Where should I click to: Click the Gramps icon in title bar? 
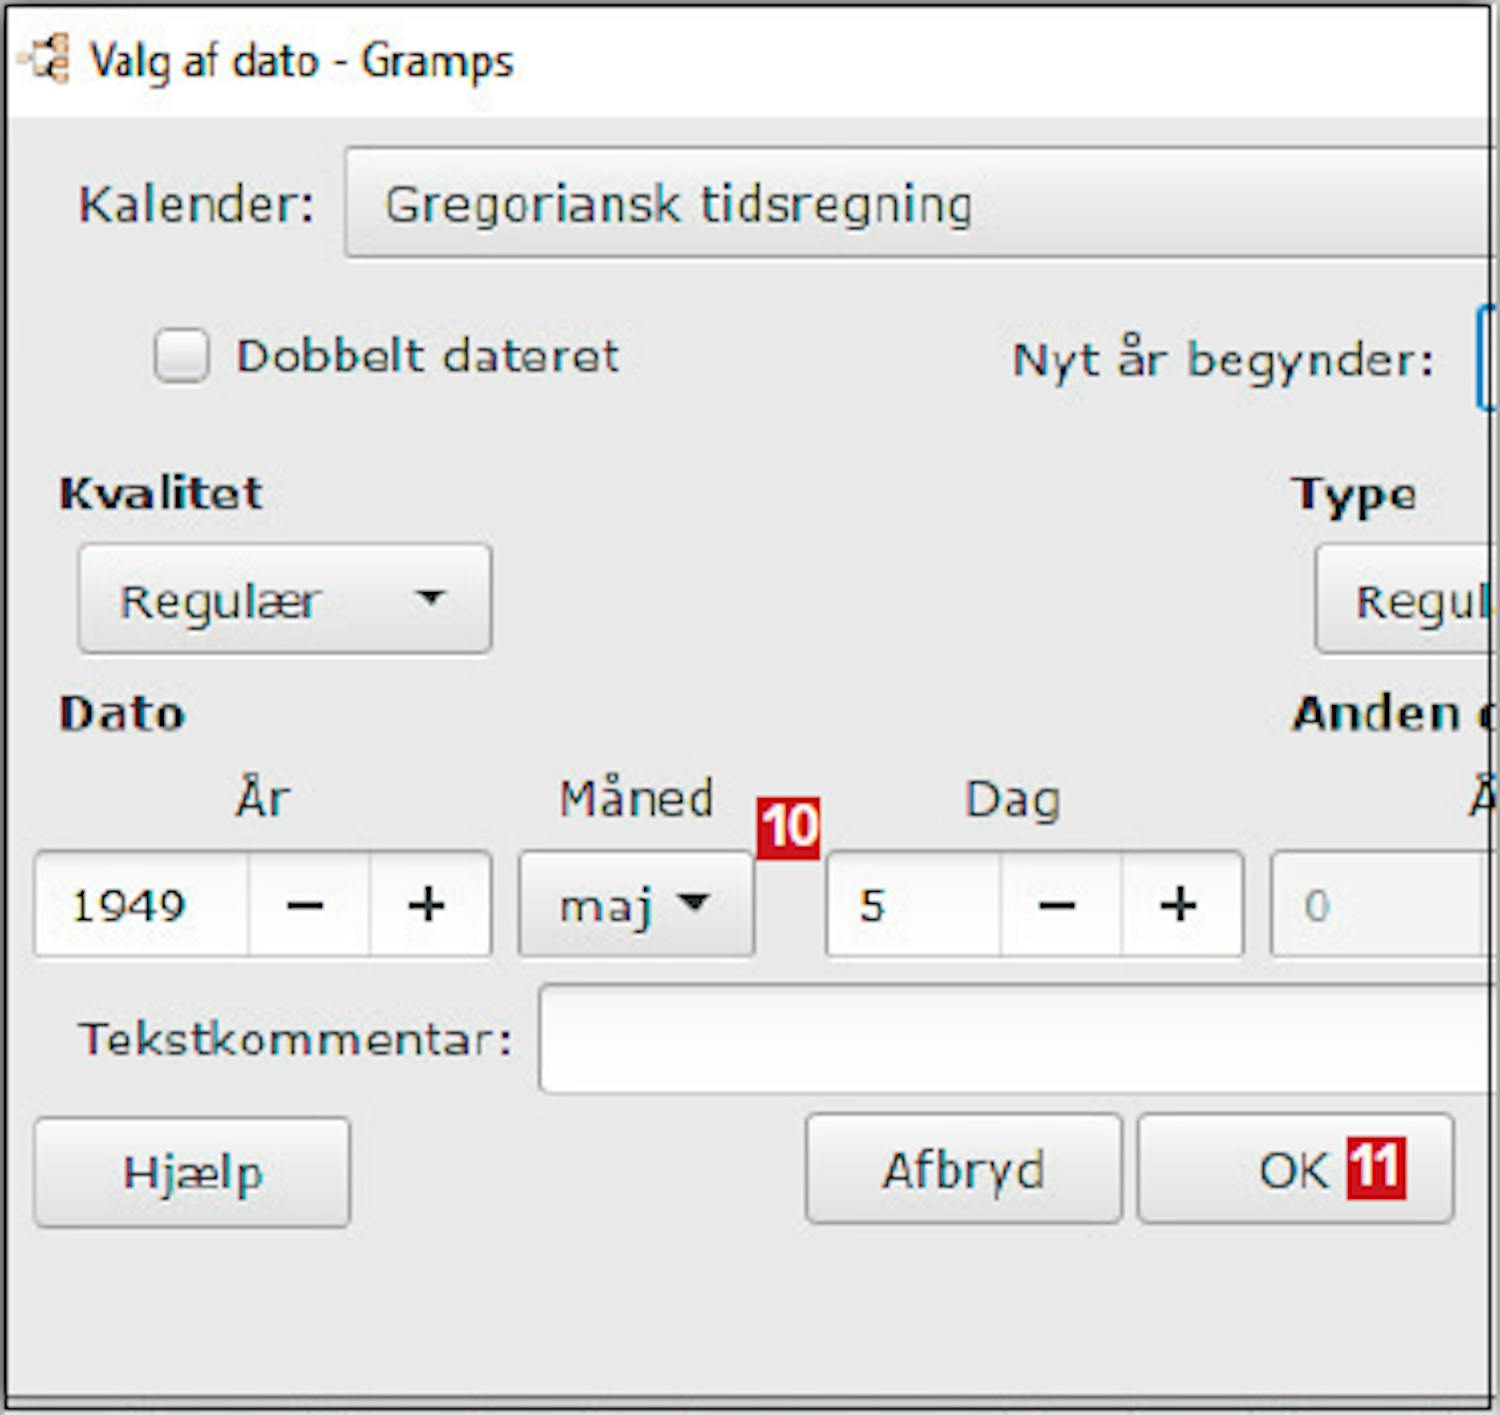pos(45,59)
